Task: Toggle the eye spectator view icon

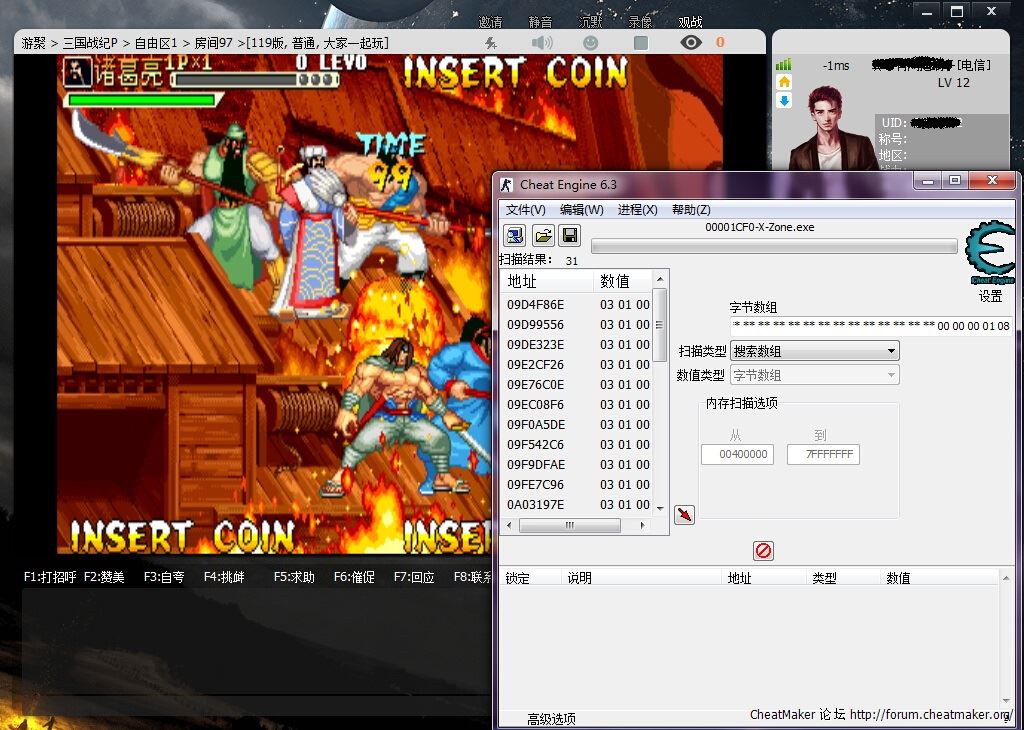Action: (690, 43)
